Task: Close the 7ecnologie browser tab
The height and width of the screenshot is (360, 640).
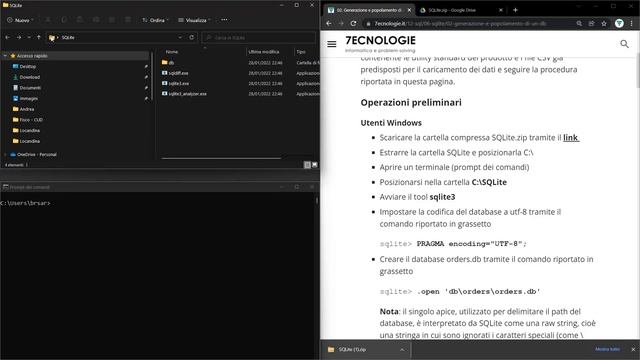Action: (409, 10)
